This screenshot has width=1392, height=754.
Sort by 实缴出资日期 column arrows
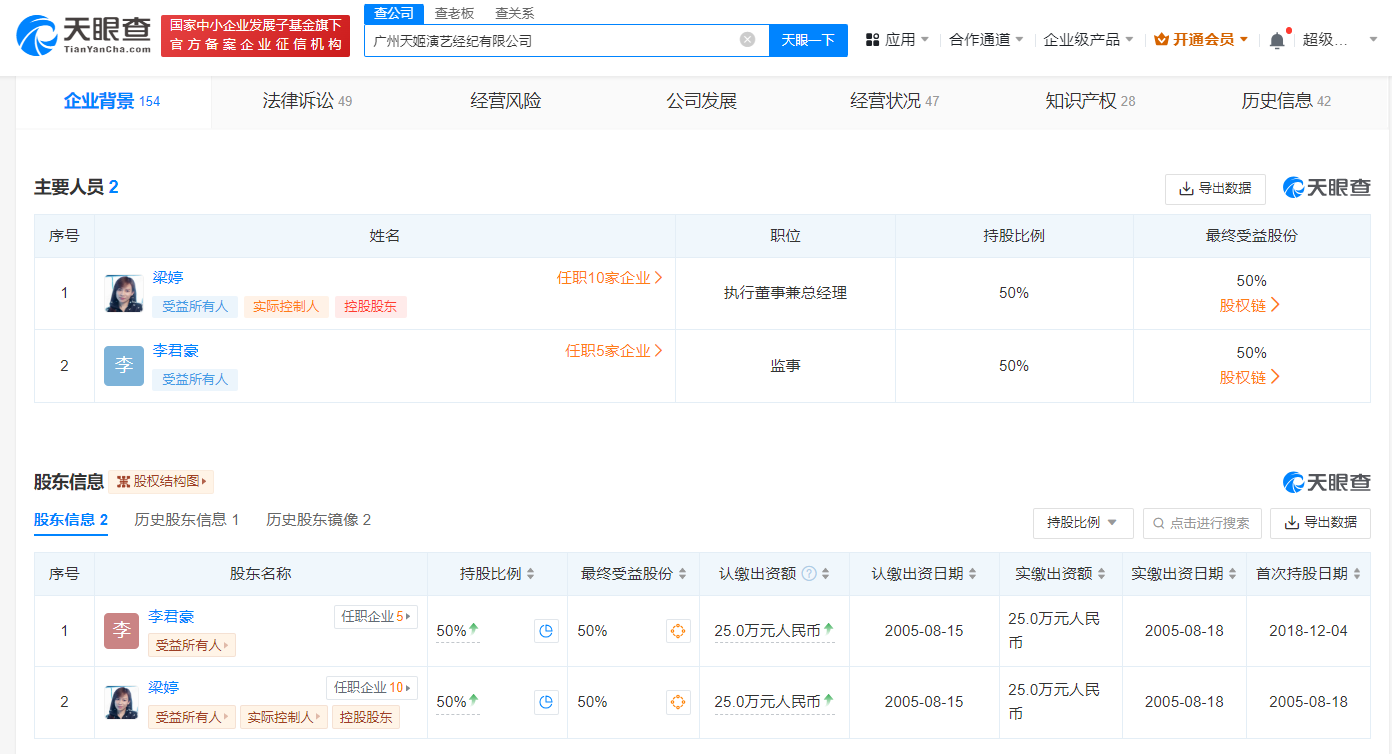point(1233,574)
